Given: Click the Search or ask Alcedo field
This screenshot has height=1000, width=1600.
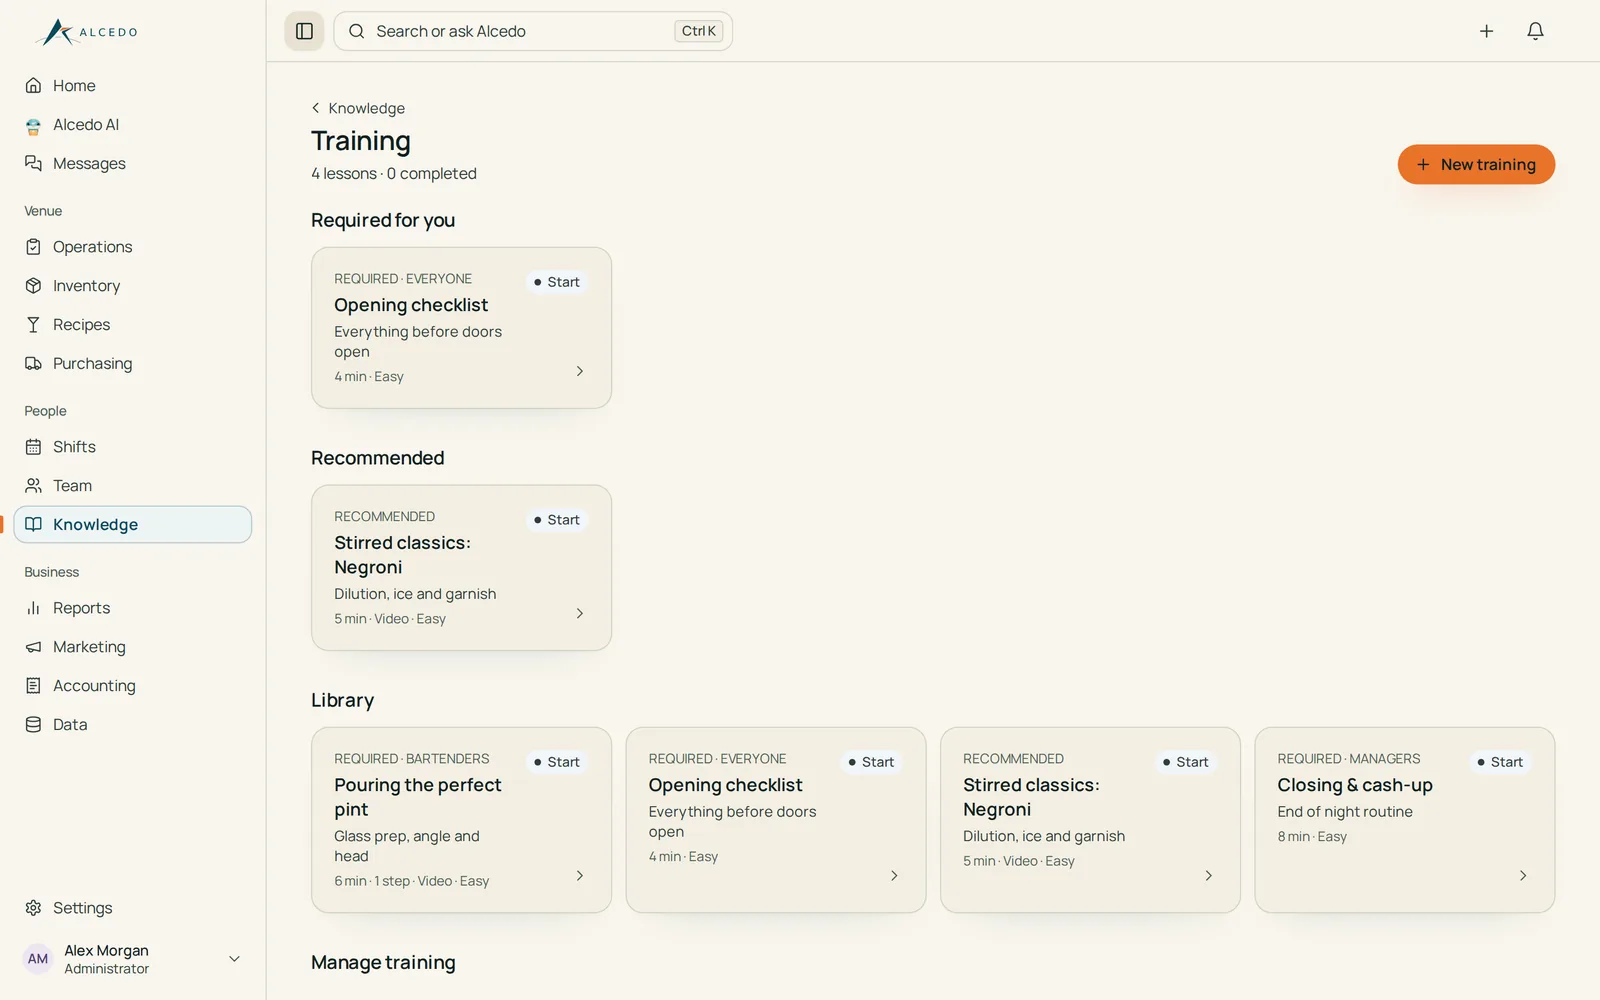Looking at the screenshot, I should 533,31.
